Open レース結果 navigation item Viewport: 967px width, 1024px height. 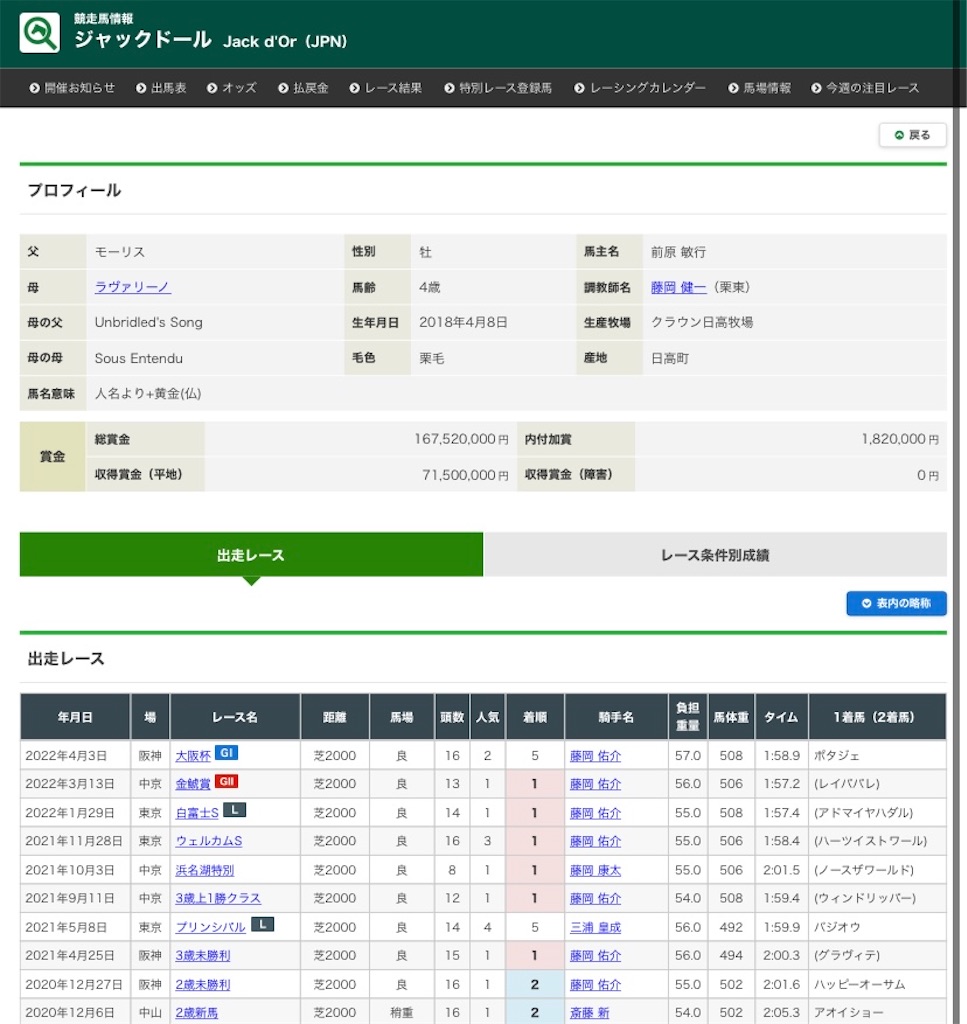pos(386,88)
